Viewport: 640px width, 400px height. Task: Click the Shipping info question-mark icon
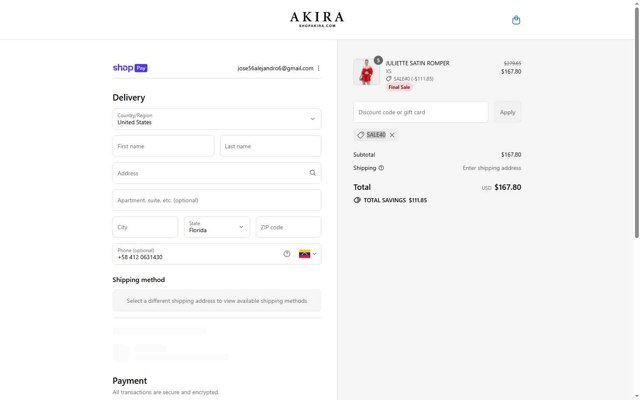(x=381, y=168)
